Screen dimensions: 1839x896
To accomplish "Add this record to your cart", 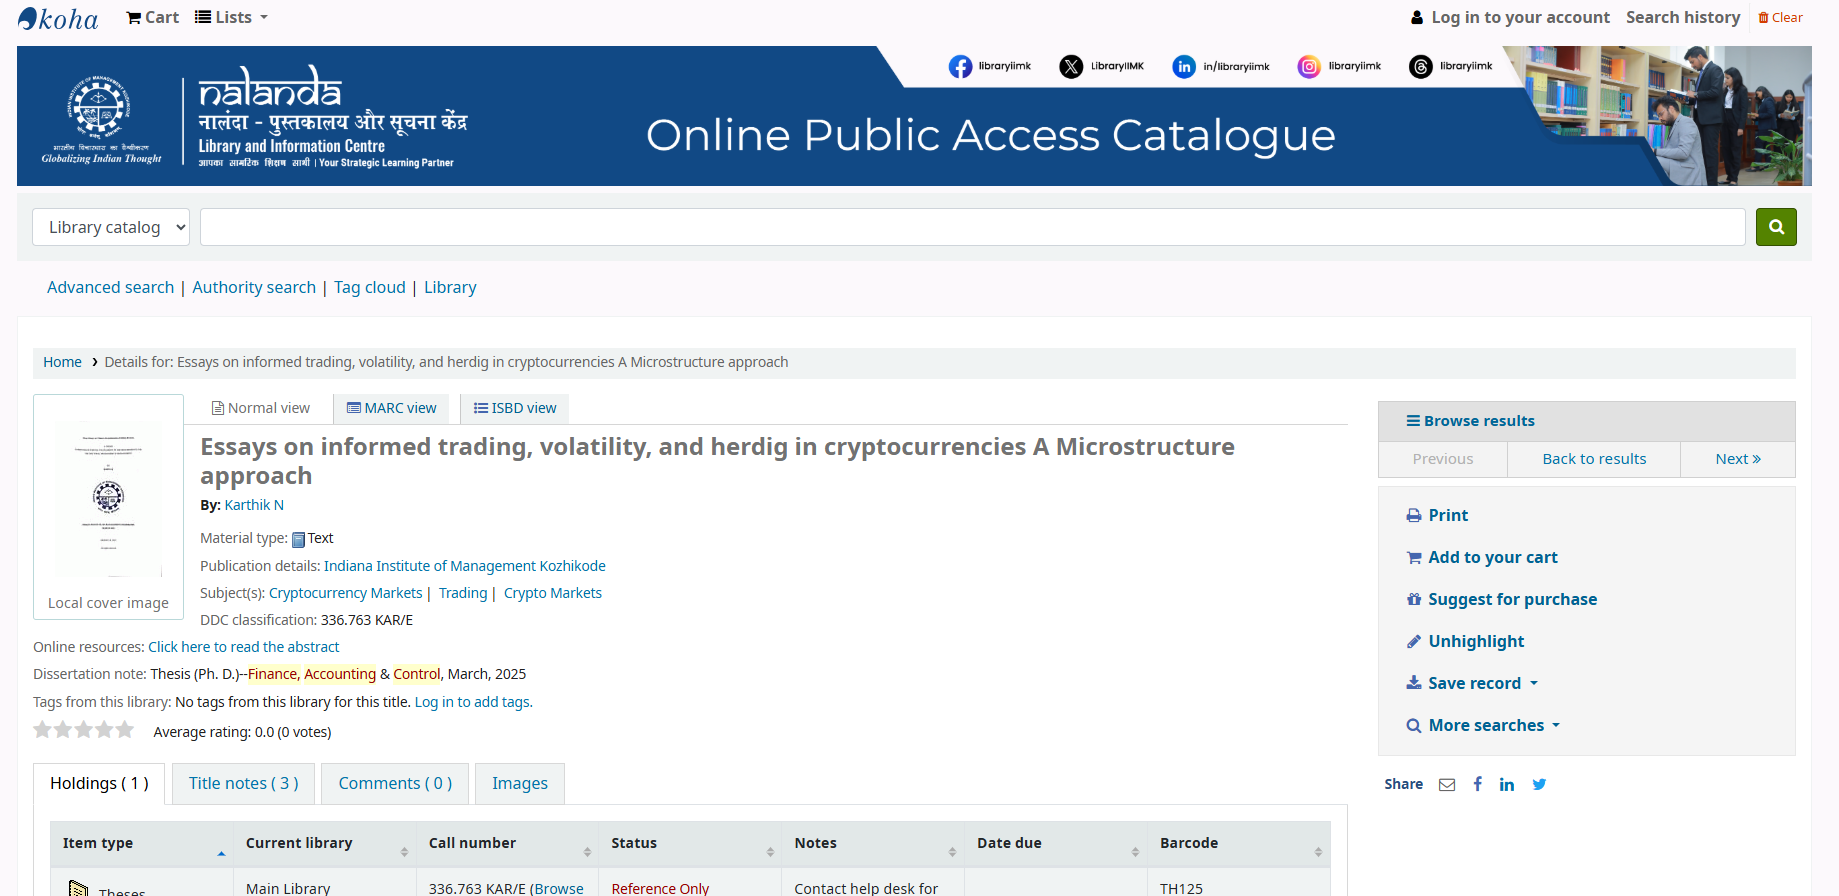I will [1492, 558].
